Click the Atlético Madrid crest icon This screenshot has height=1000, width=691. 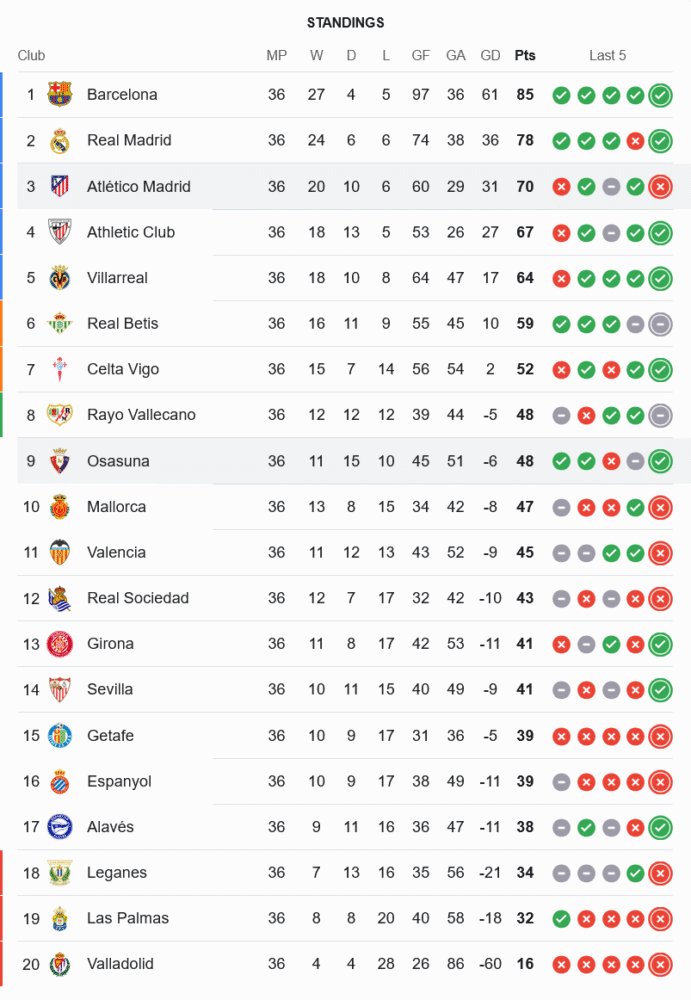60,186
